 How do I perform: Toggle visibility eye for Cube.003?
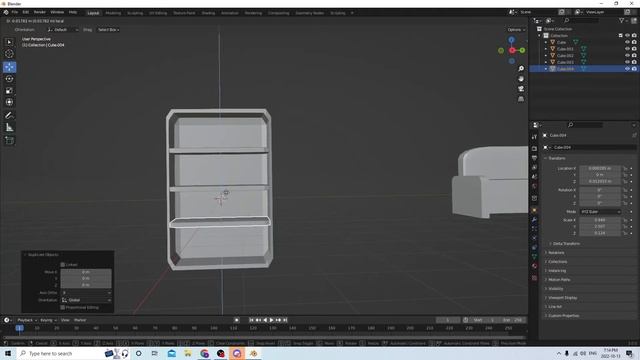627,62
